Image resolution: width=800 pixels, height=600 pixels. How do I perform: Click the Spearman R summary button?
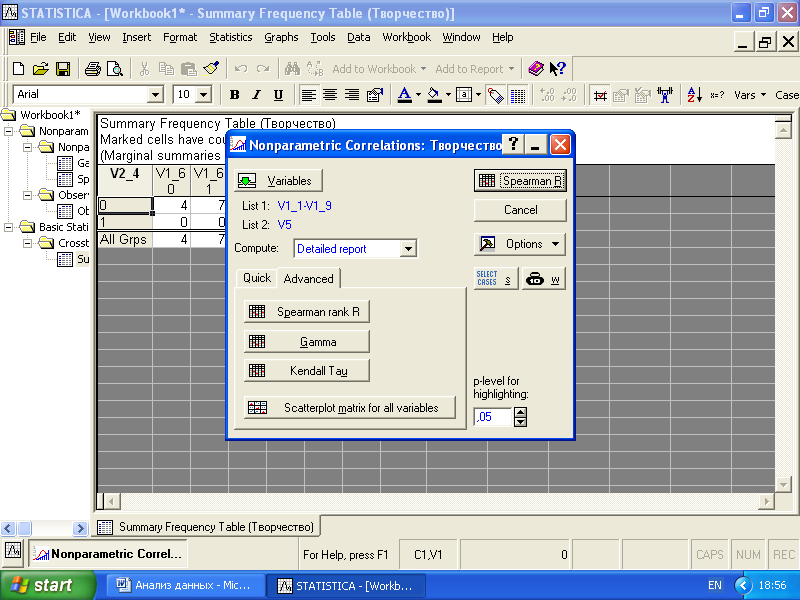tap(520, 181)
